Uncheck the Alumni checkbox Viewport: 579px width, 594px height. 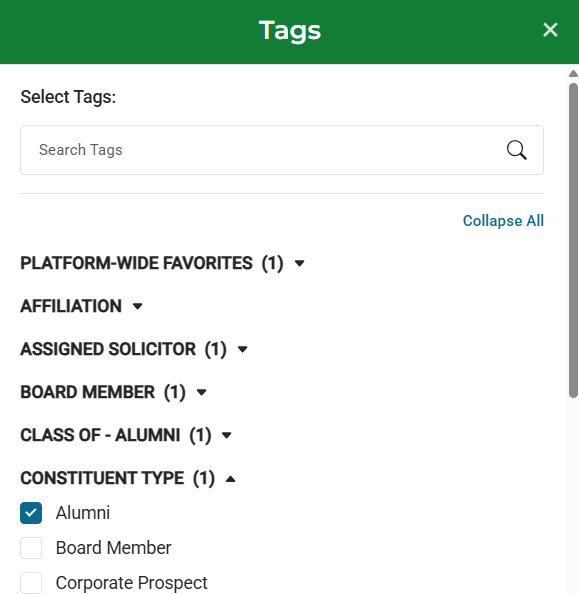pyautogui.click(x=31, y=513)
